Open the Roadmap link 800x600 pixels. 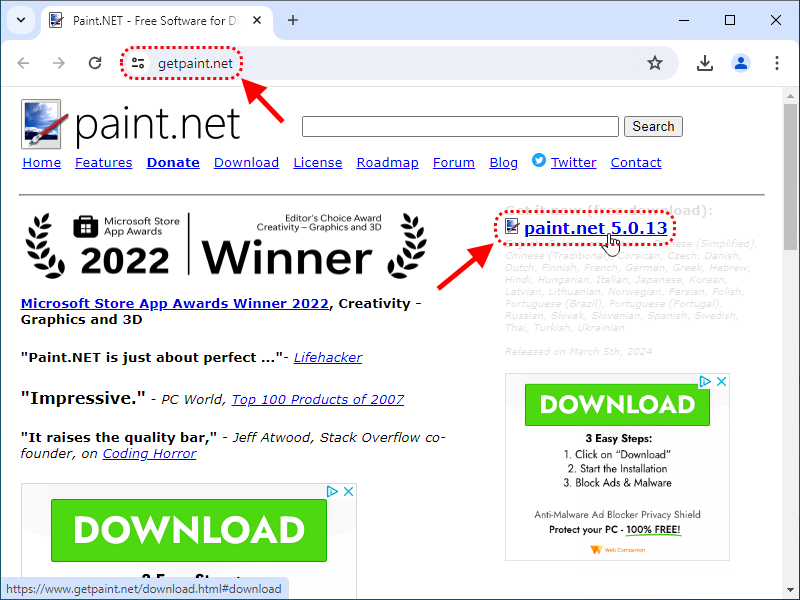388,163
